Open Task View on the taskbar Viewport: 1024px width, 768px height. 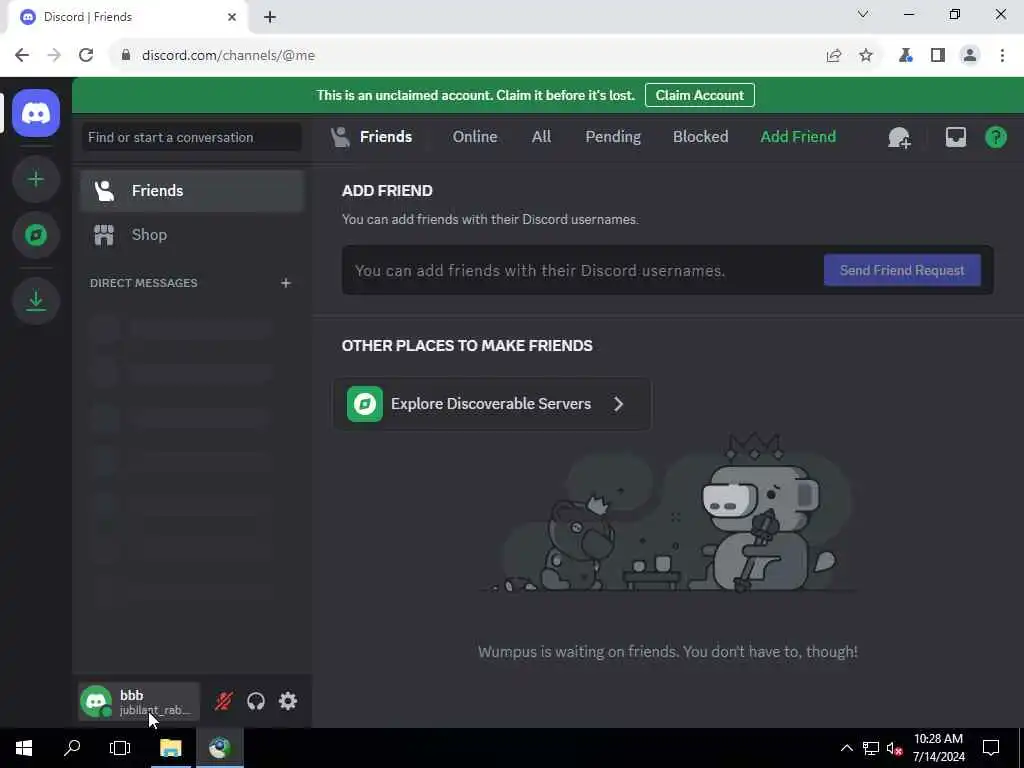(120, 748)
